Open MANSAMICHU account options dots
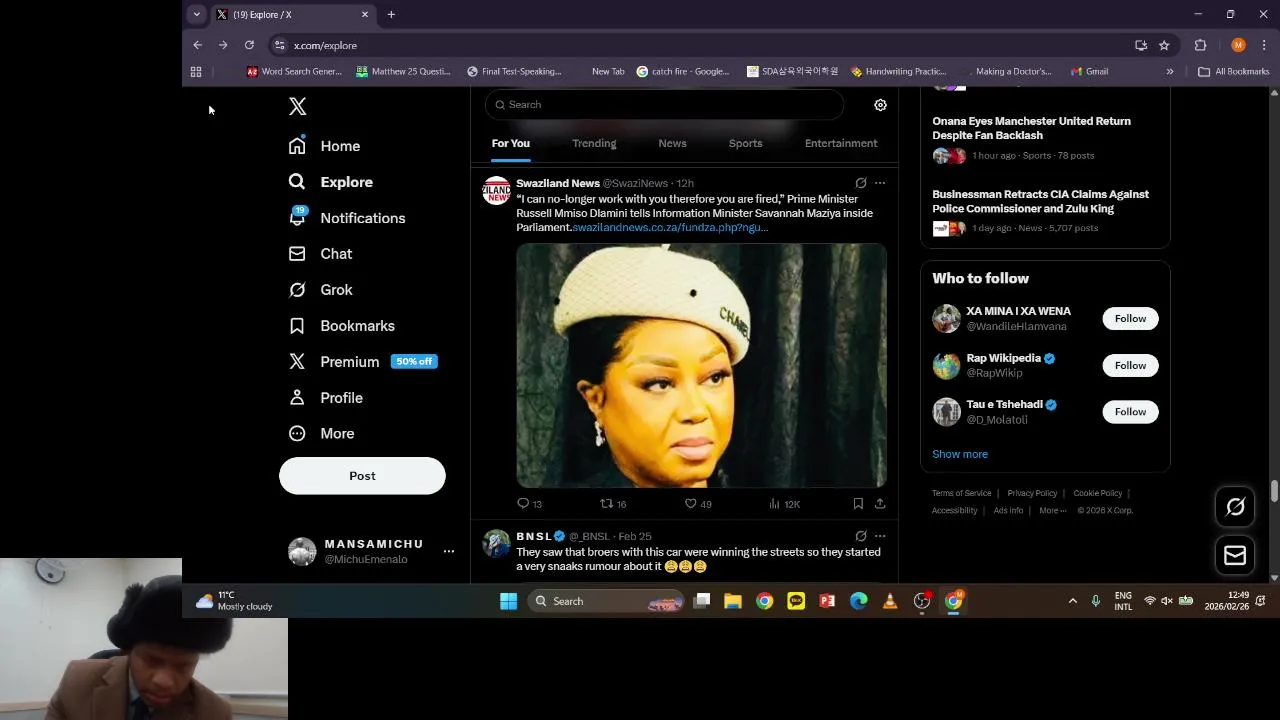 pyautogui.click(x=449, y=551)
